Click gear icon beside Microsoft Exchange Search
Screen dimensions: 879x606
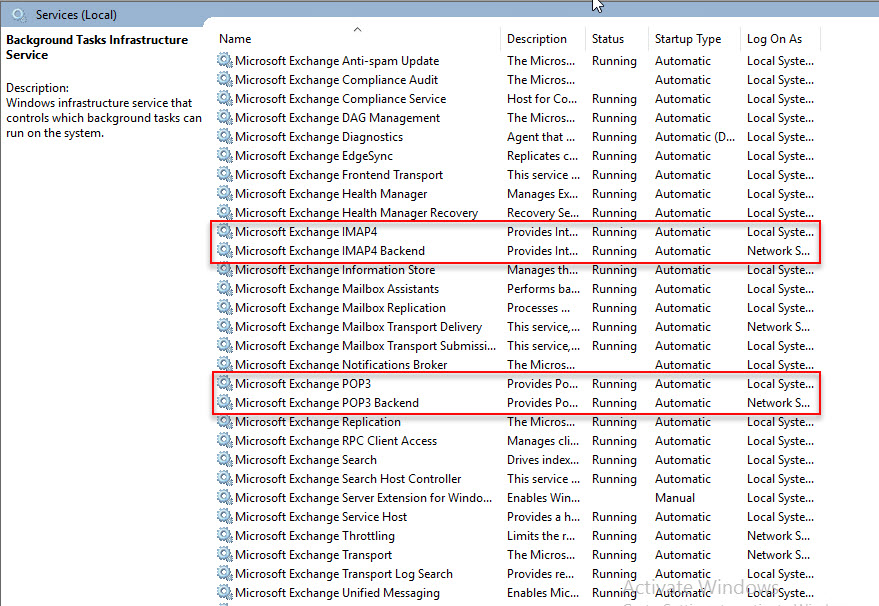click(x=225, y=459)
